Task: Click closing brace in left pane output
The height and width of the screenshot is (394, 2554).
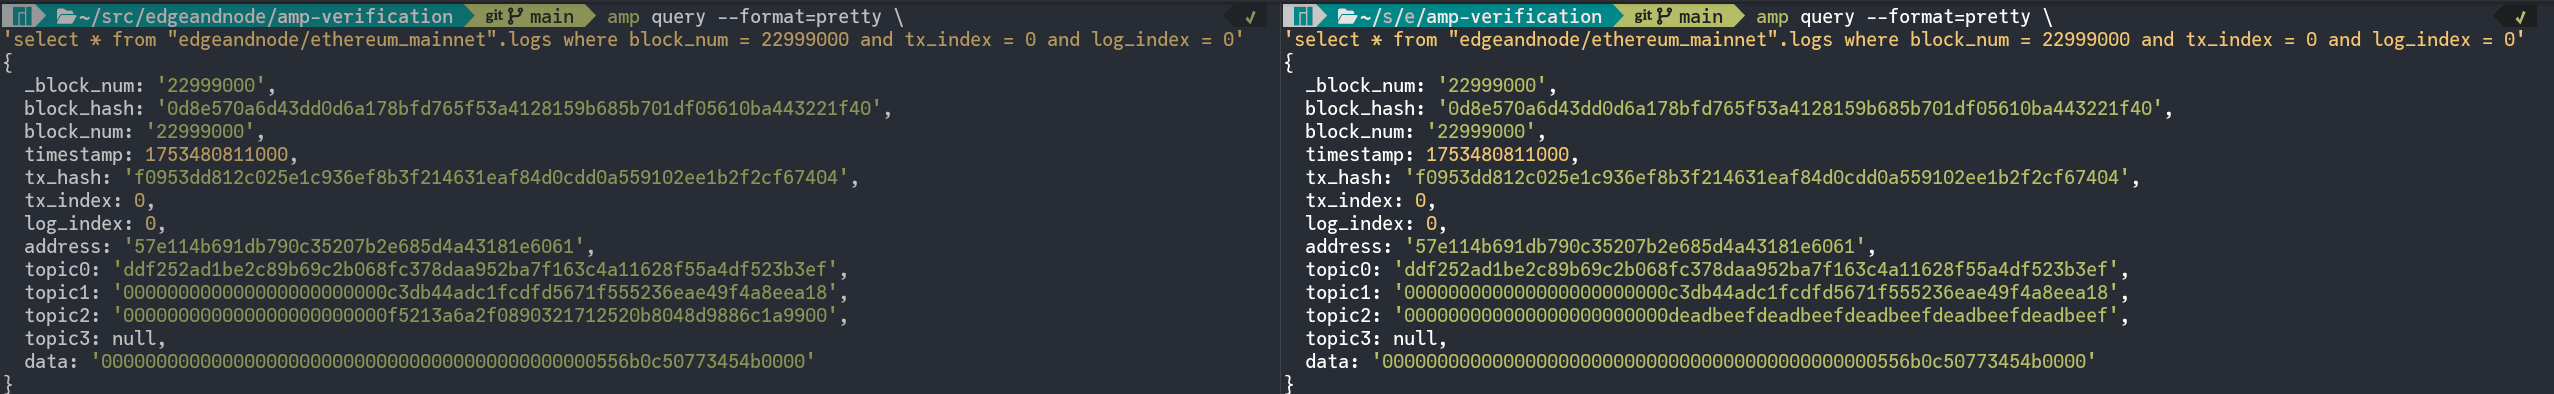Action: pyautogui.click(x=8, y=384)
